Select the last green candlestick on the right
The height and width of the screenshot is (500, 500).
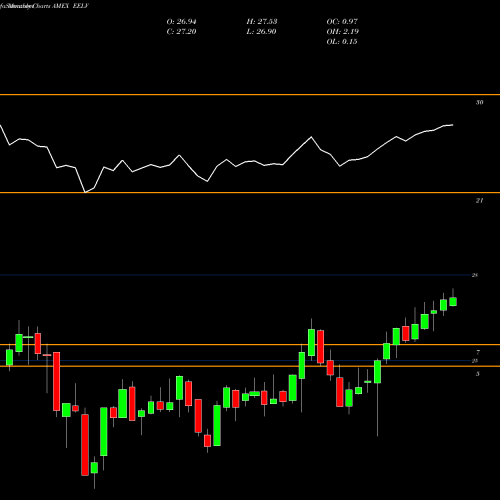point(453,301)
